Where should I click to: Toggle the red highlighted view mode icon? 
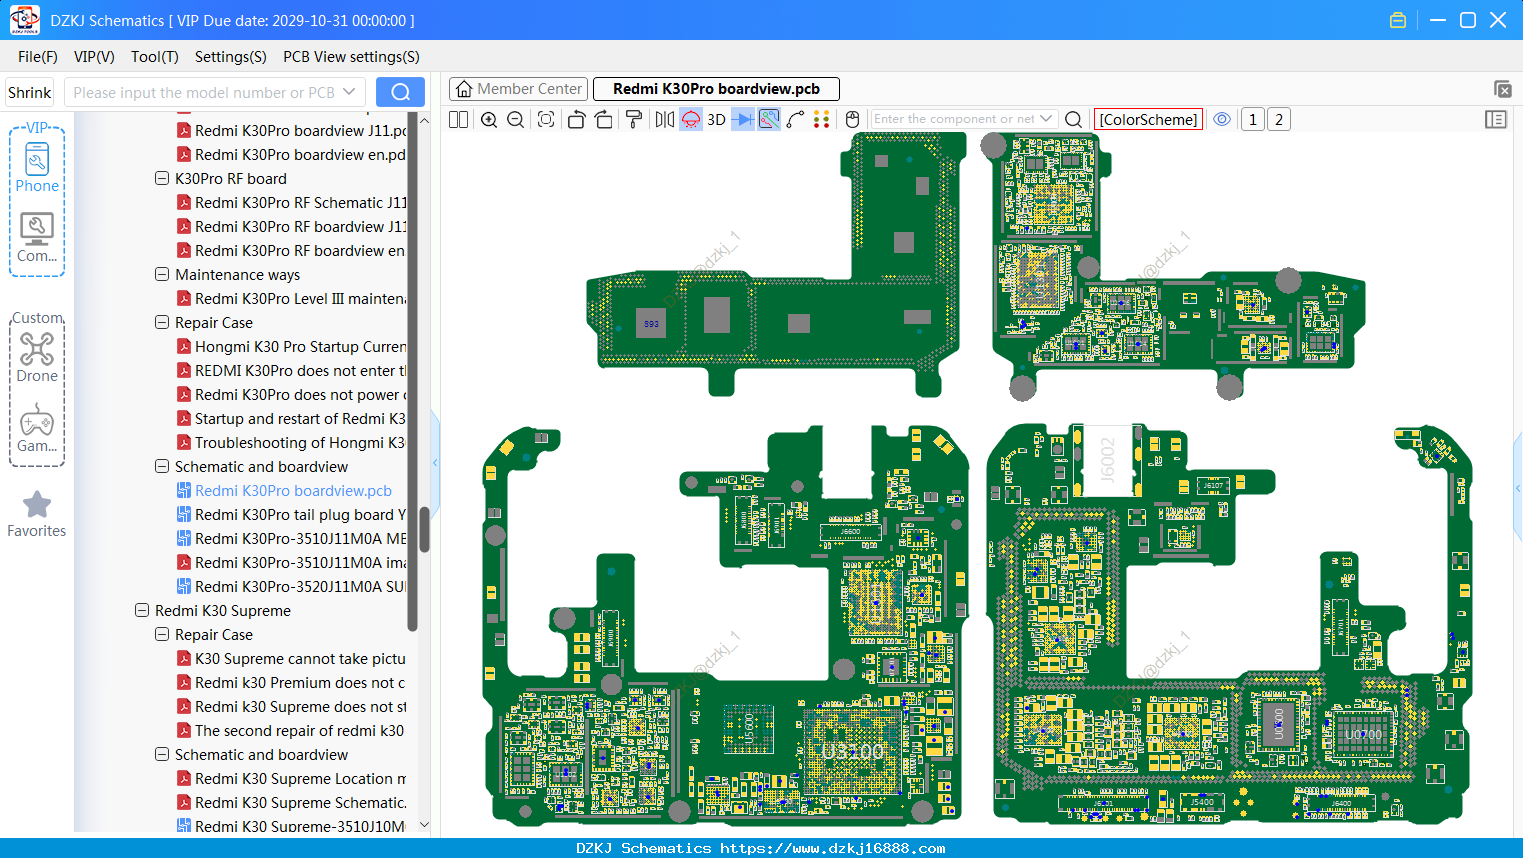click(691, 119)
